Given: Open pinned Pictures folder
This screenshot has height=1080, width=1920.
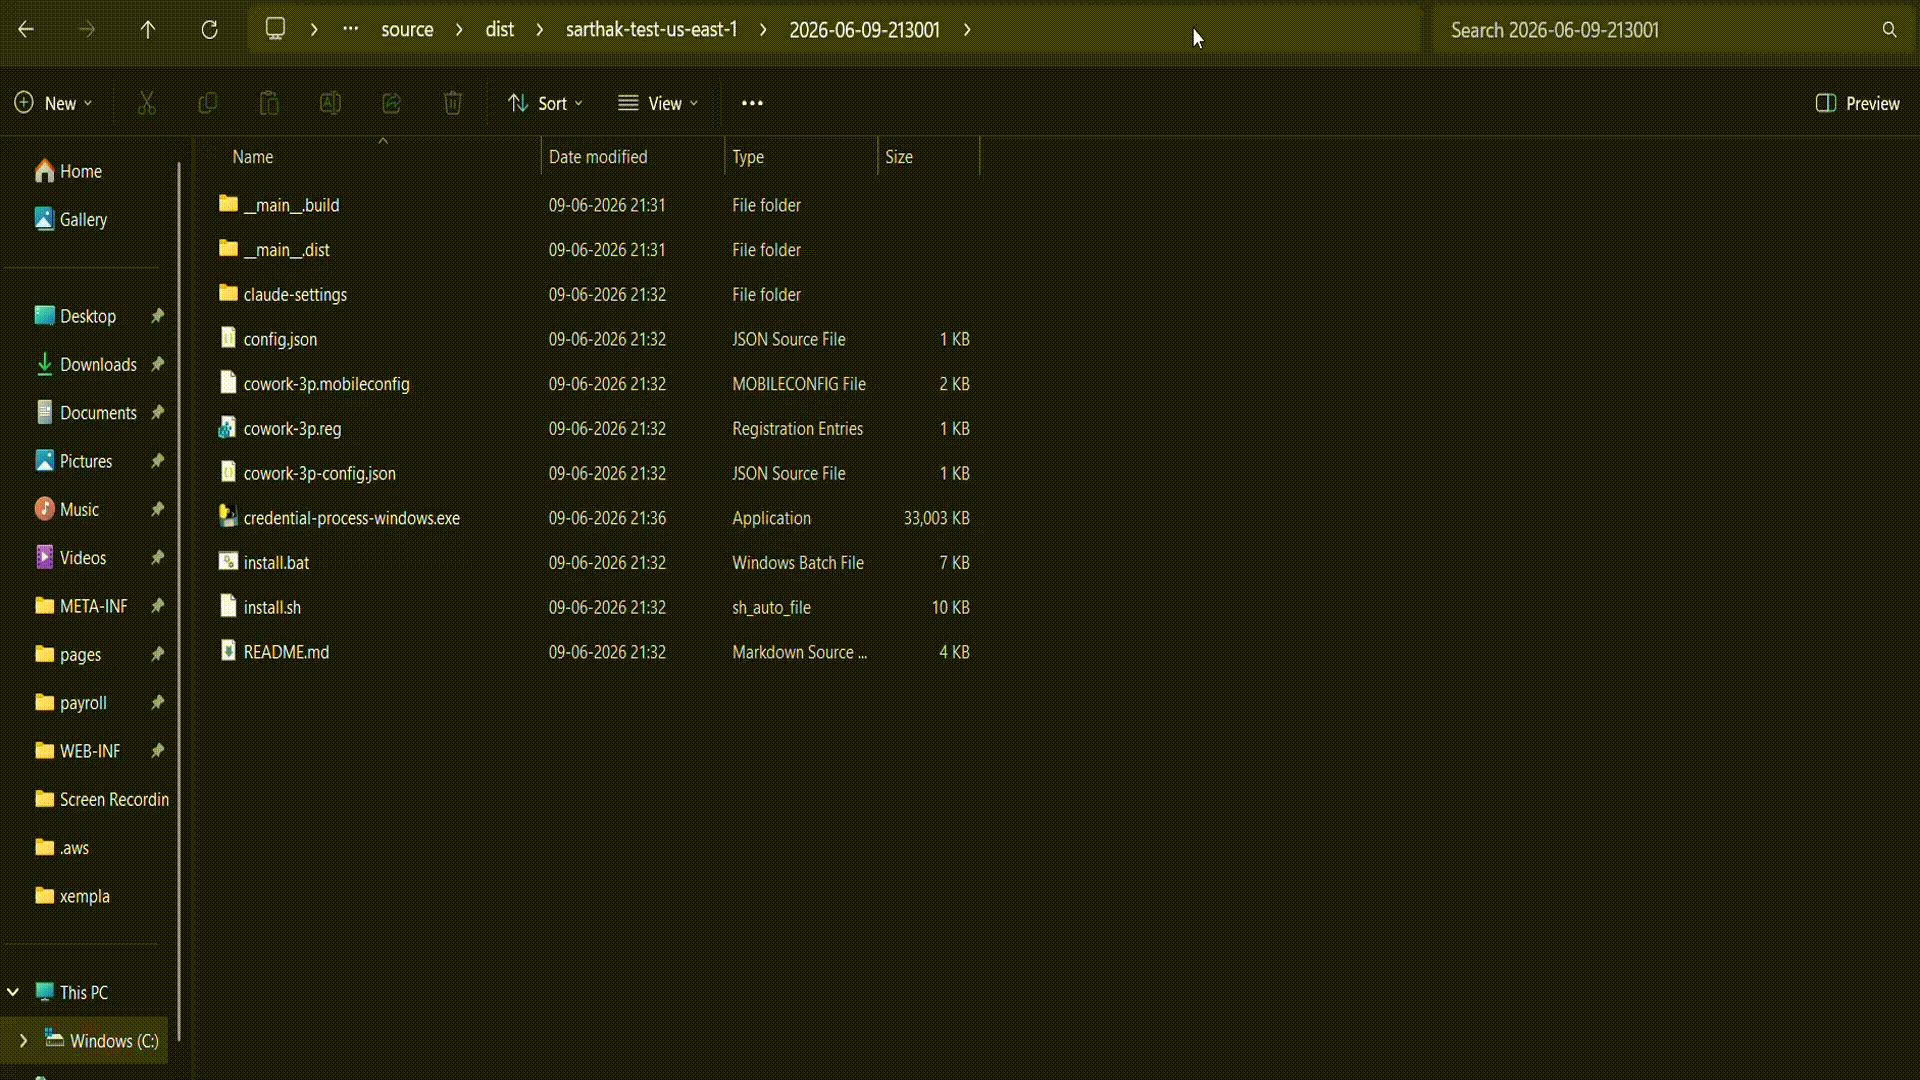Looking at the screenshot, I should click(x=86, y=461).
